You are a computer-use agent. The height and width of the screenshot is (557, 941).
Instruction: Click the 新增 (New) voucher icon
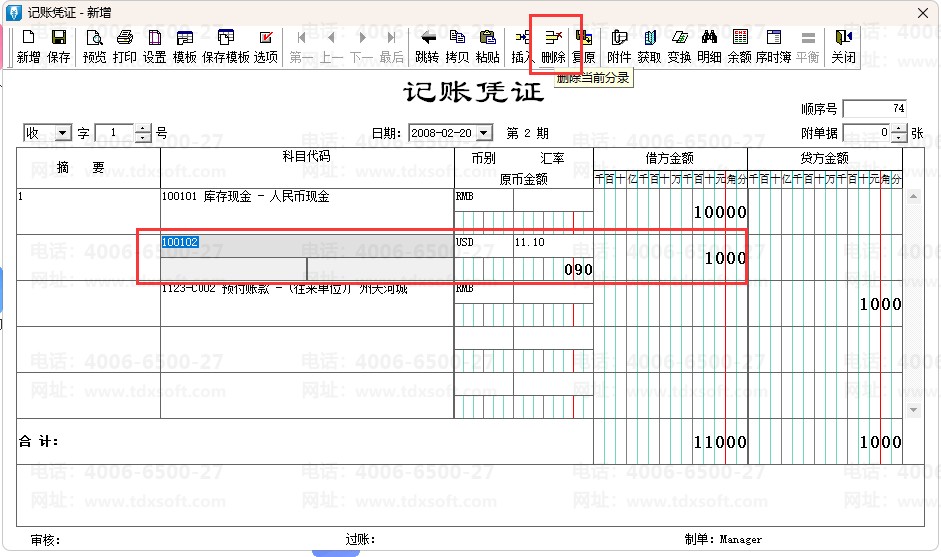coord(28,46)
